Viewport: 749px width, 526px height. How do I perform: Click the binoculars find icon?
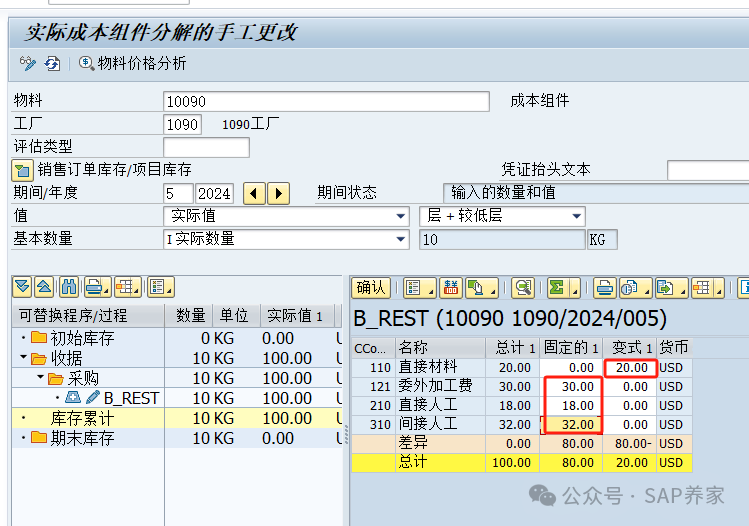69,287
